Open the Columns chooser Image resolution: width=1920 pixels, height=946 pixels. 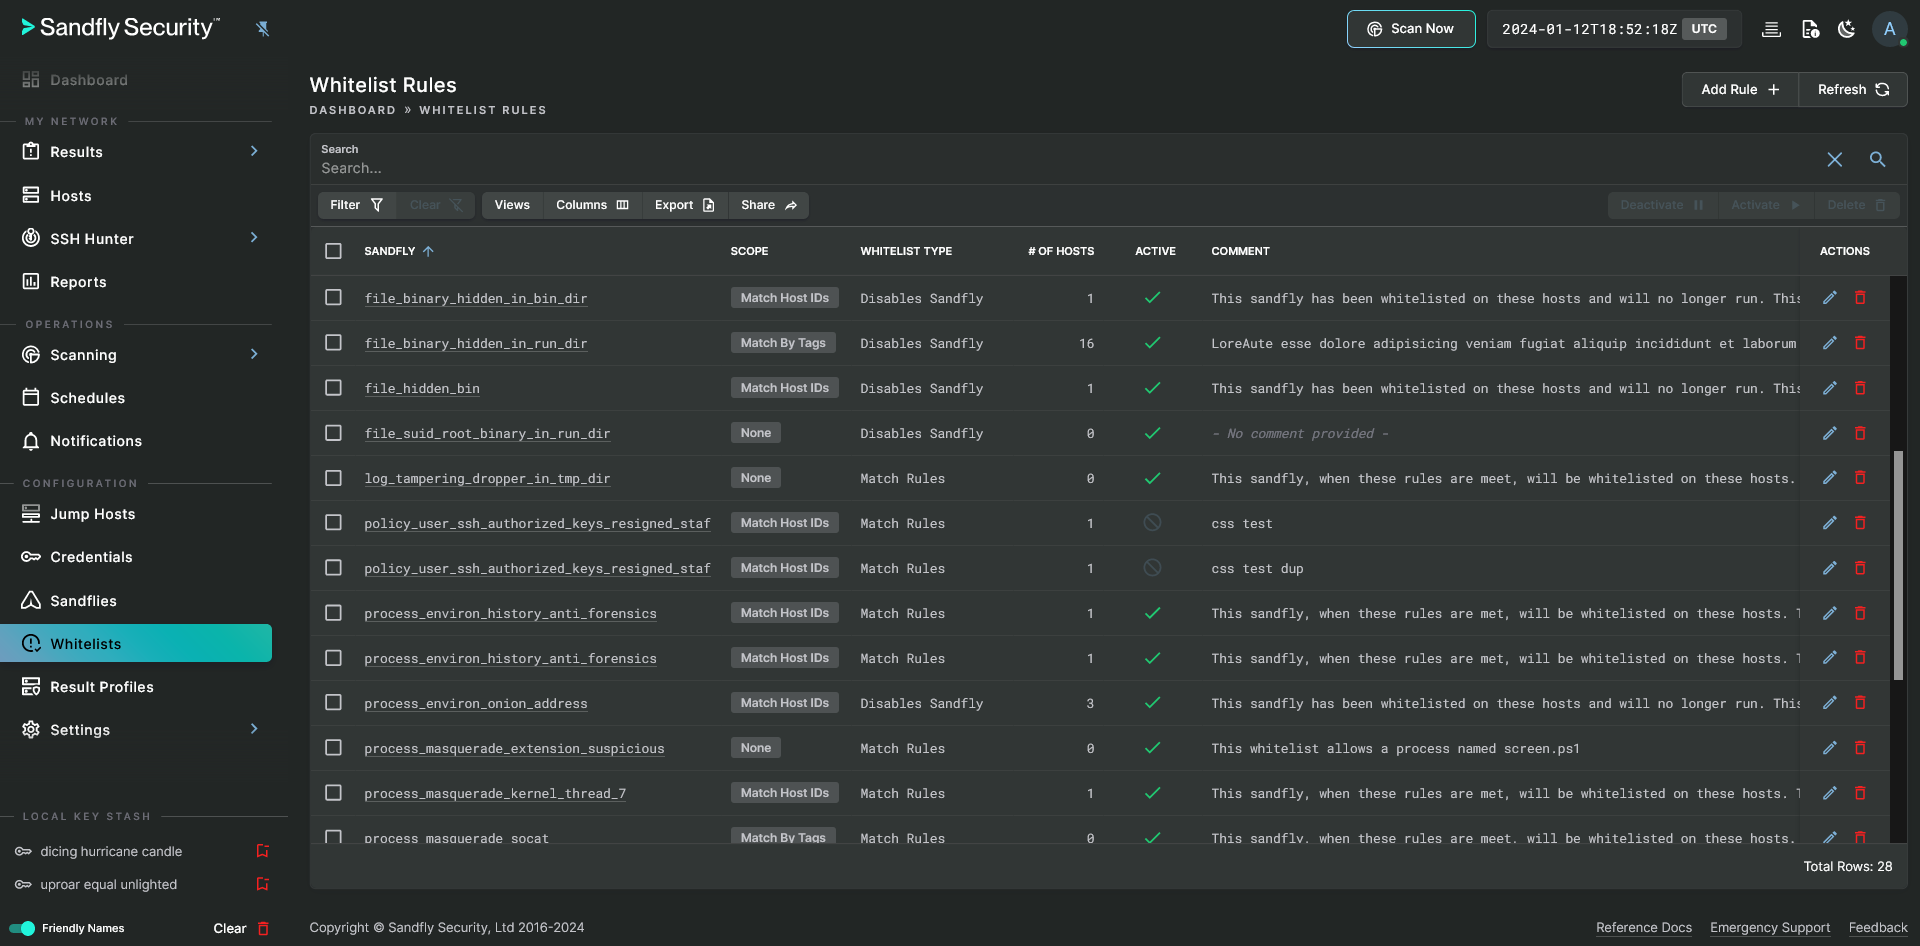tap(592, 205)
